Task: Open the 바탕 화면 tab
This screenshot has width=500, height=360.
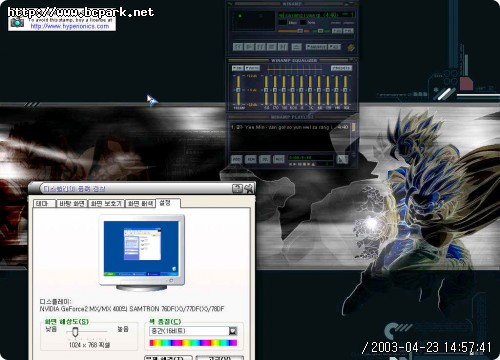Action: 72,203
